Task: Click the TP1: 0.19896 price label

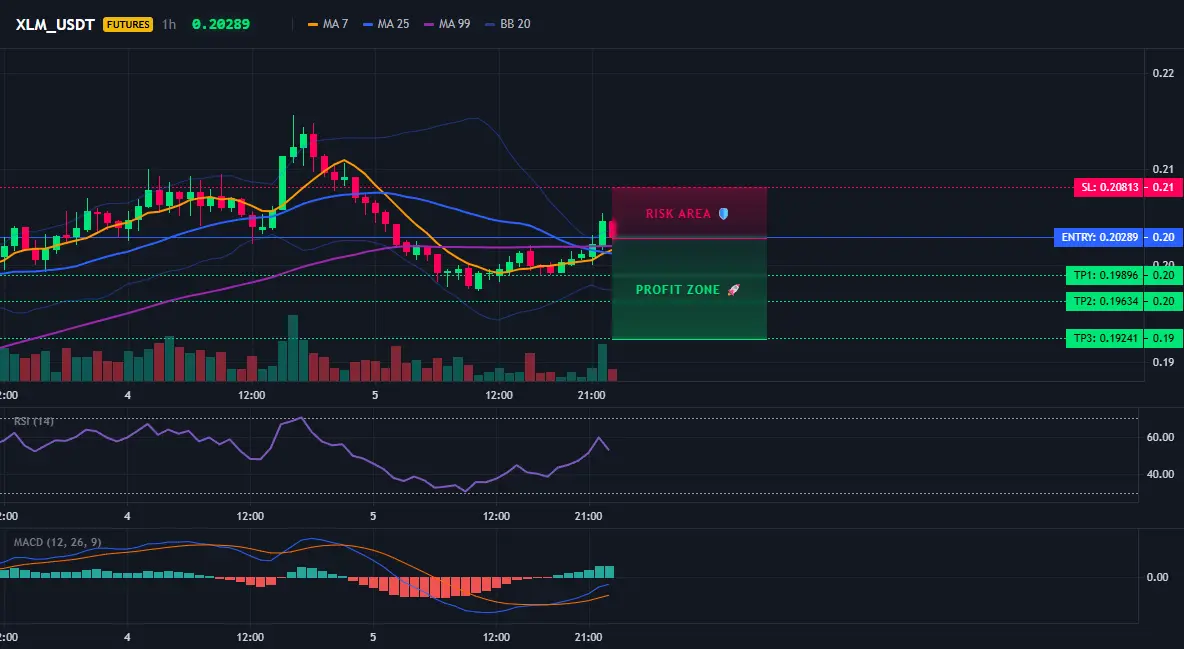Action: (1104, 275)
